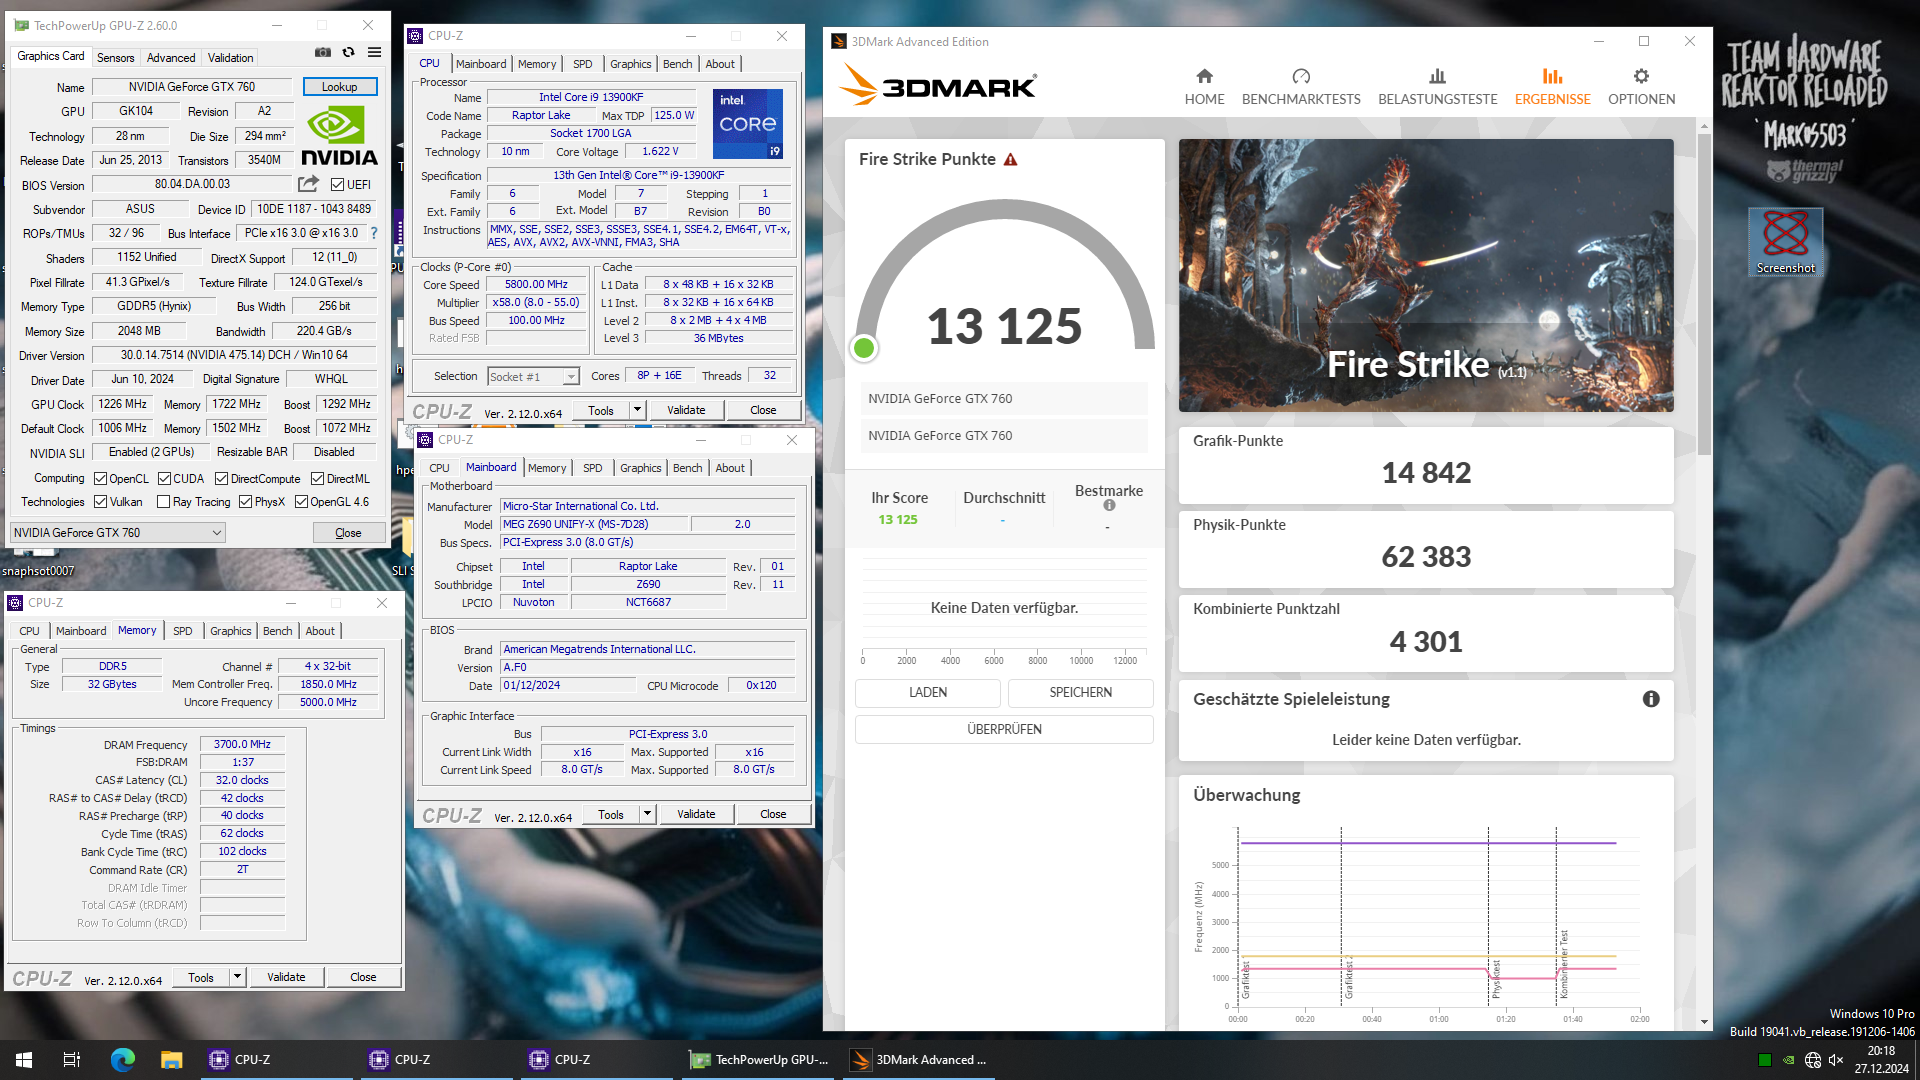Toggle the DirectML checkbox

[317, 479]
